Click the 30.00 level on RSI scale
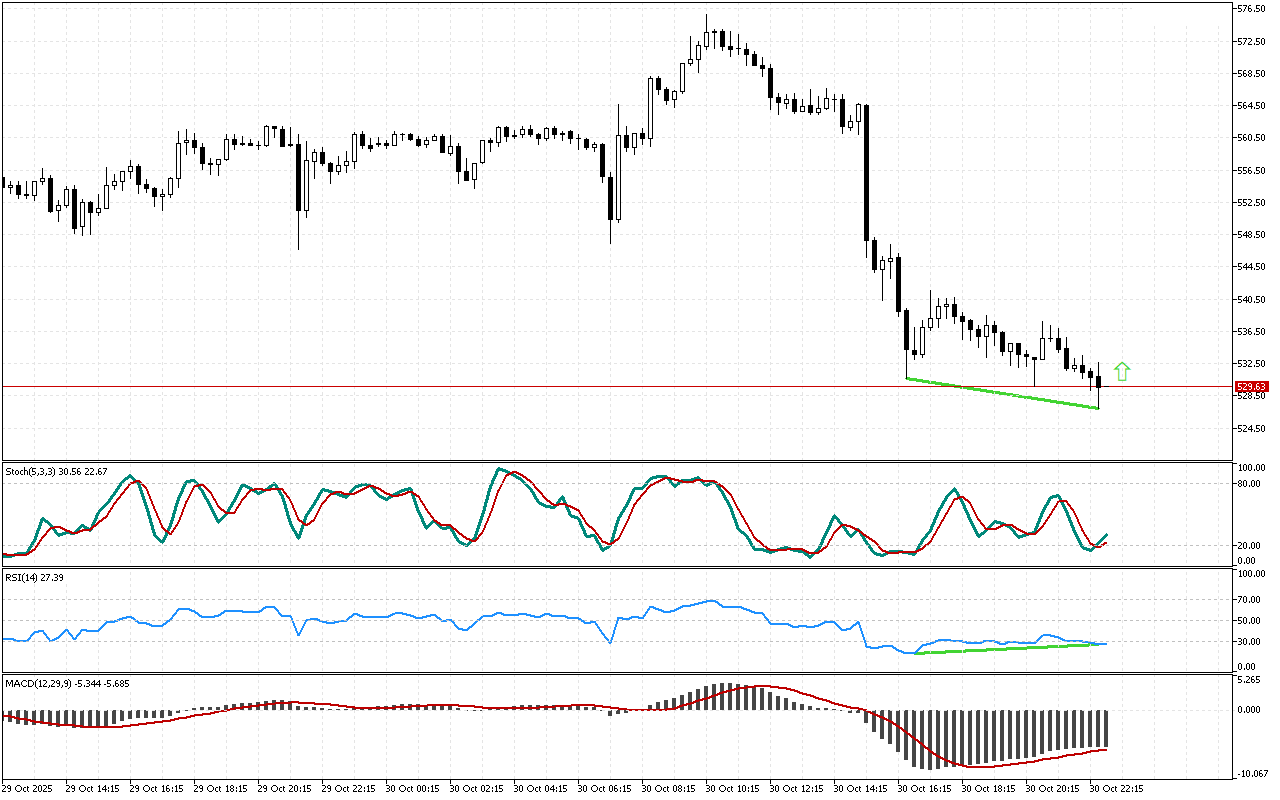This screenshot has width=1280, height=800. point(1249,641)
